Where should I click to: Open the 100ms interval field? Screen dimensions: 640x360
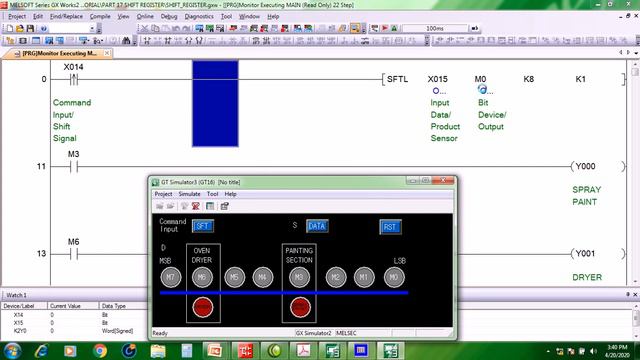click(x=435, y=28)
